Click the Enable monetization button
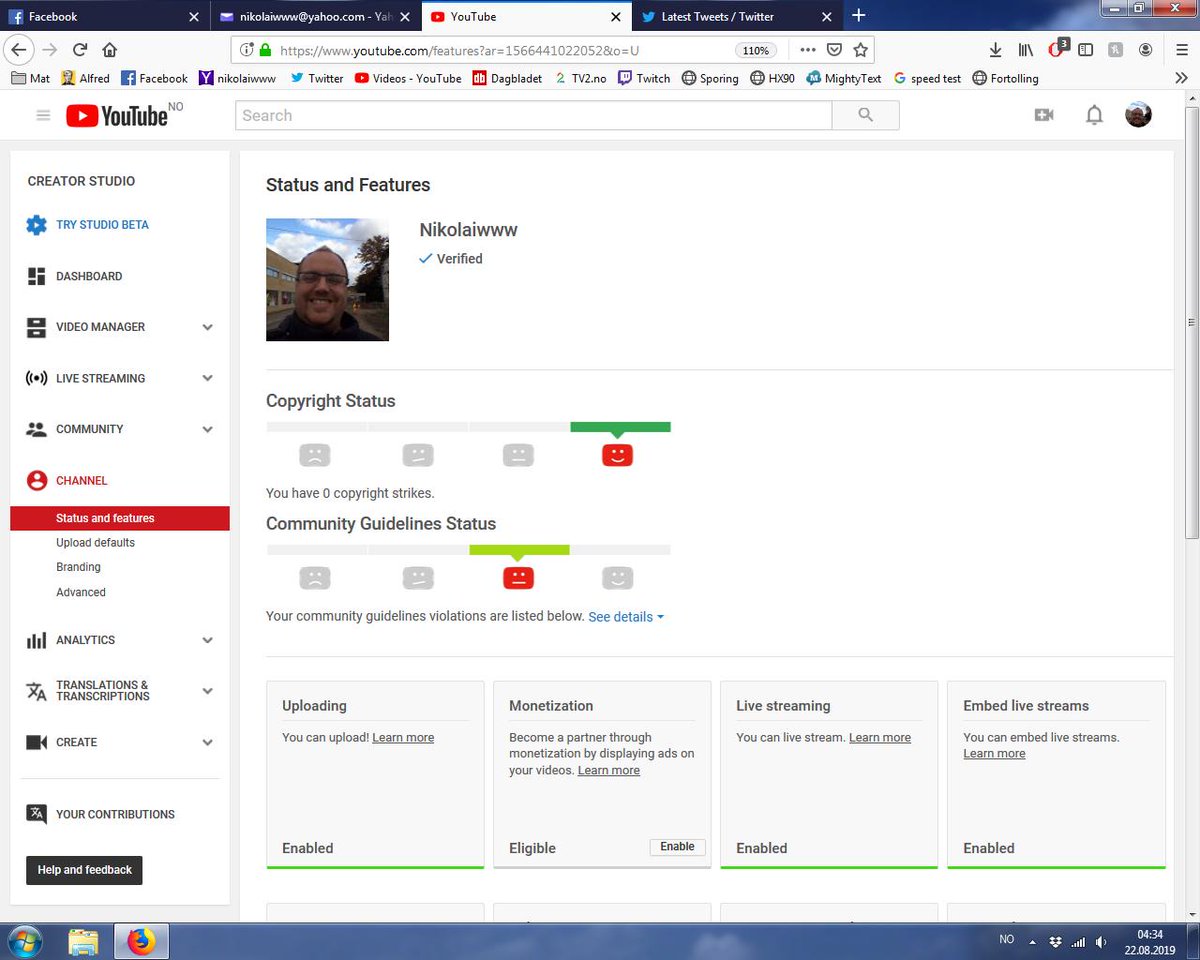 coord(677,847)
